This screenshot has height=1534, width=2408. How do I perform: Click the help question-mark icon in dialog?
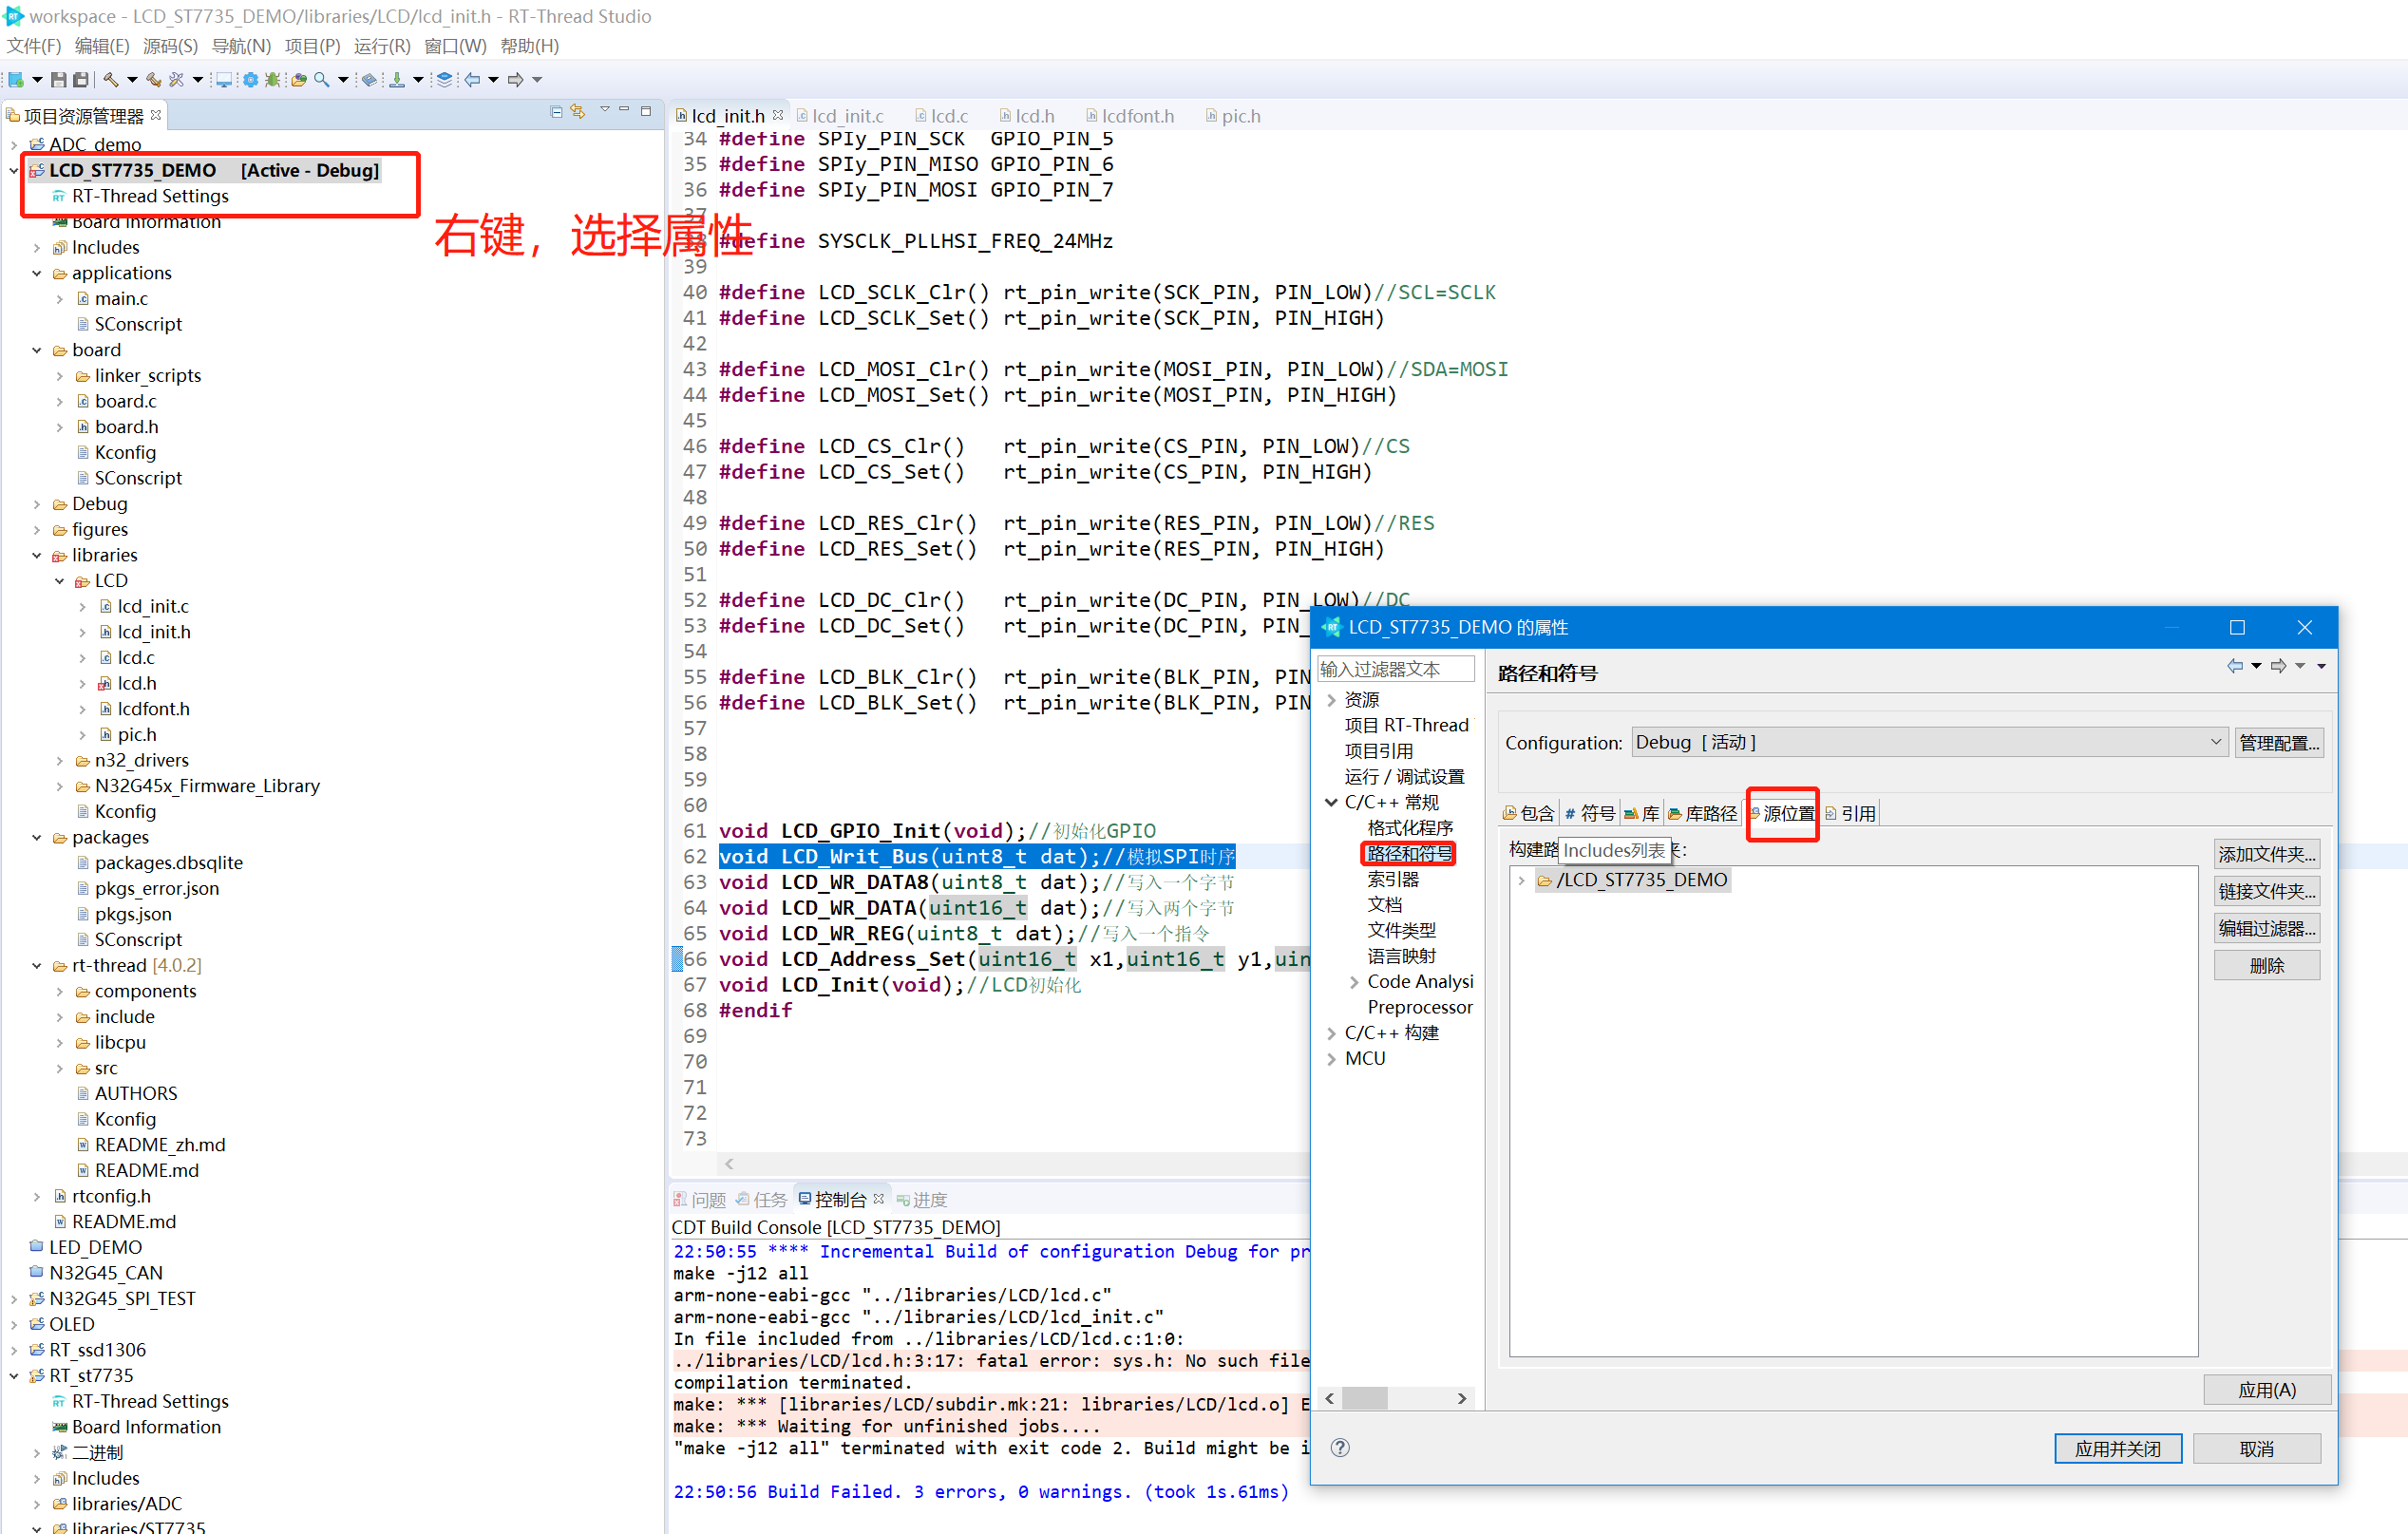[1340, 1447]
